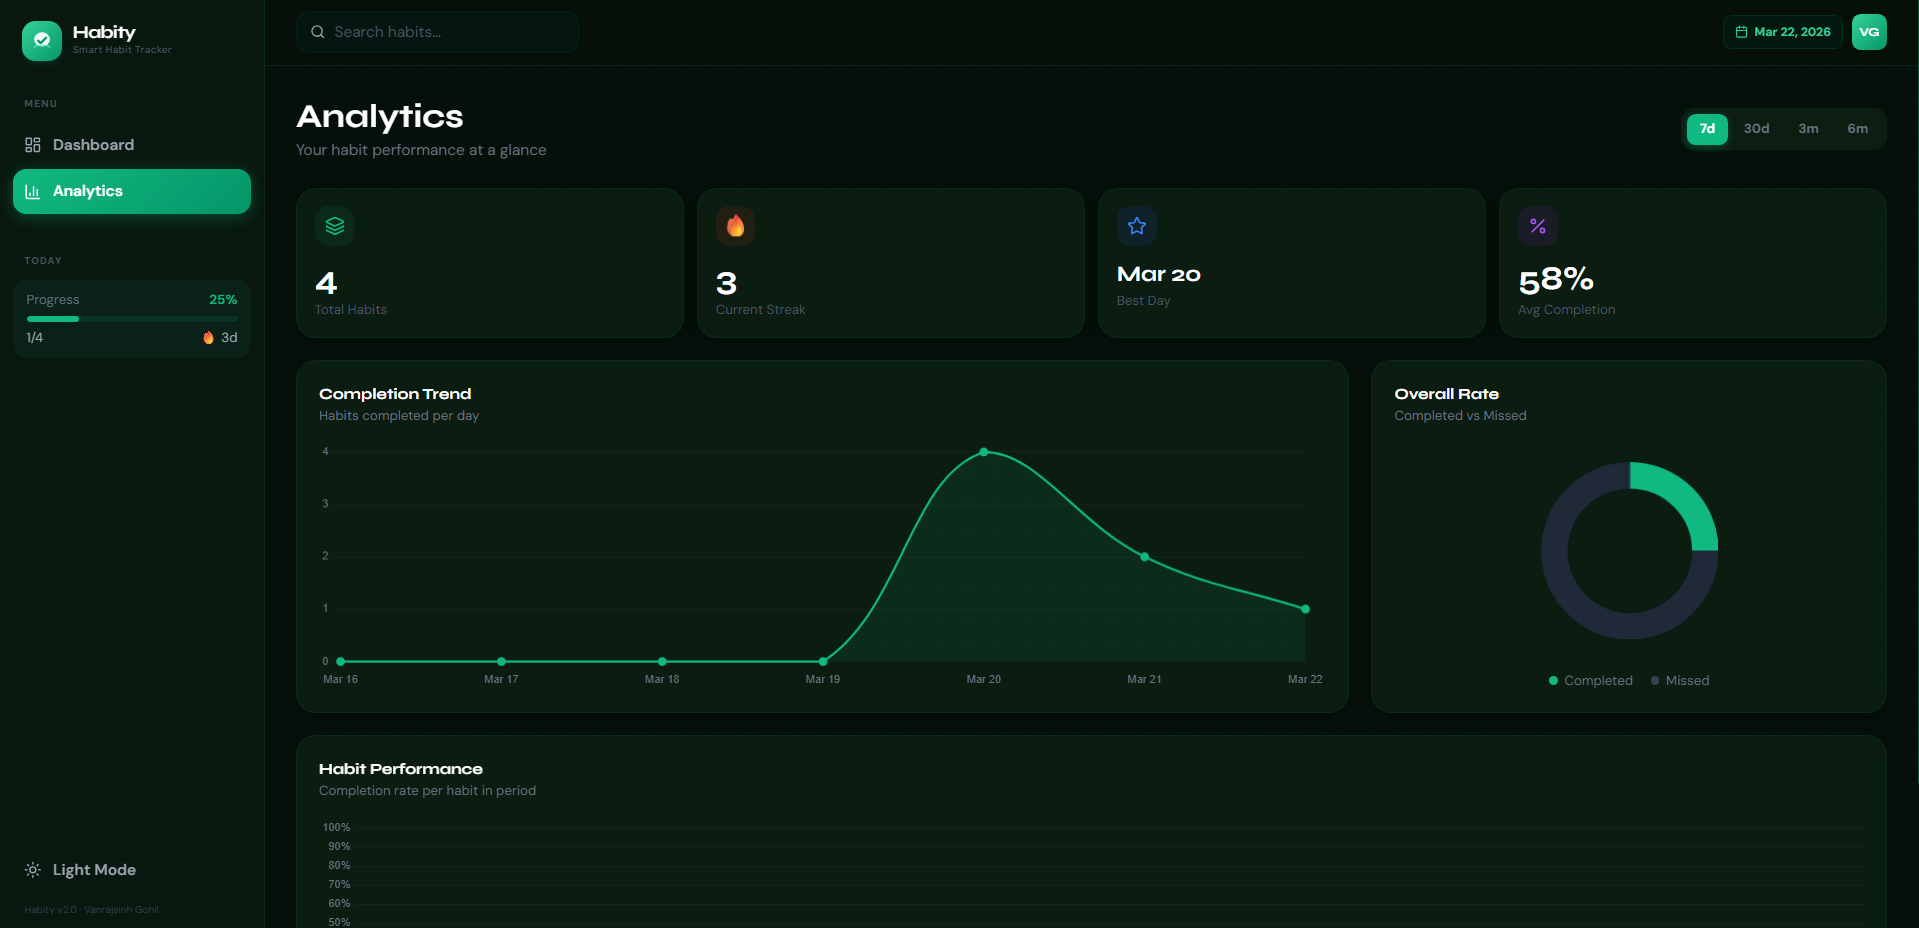Click the Habity logo icon

[42, 40]
